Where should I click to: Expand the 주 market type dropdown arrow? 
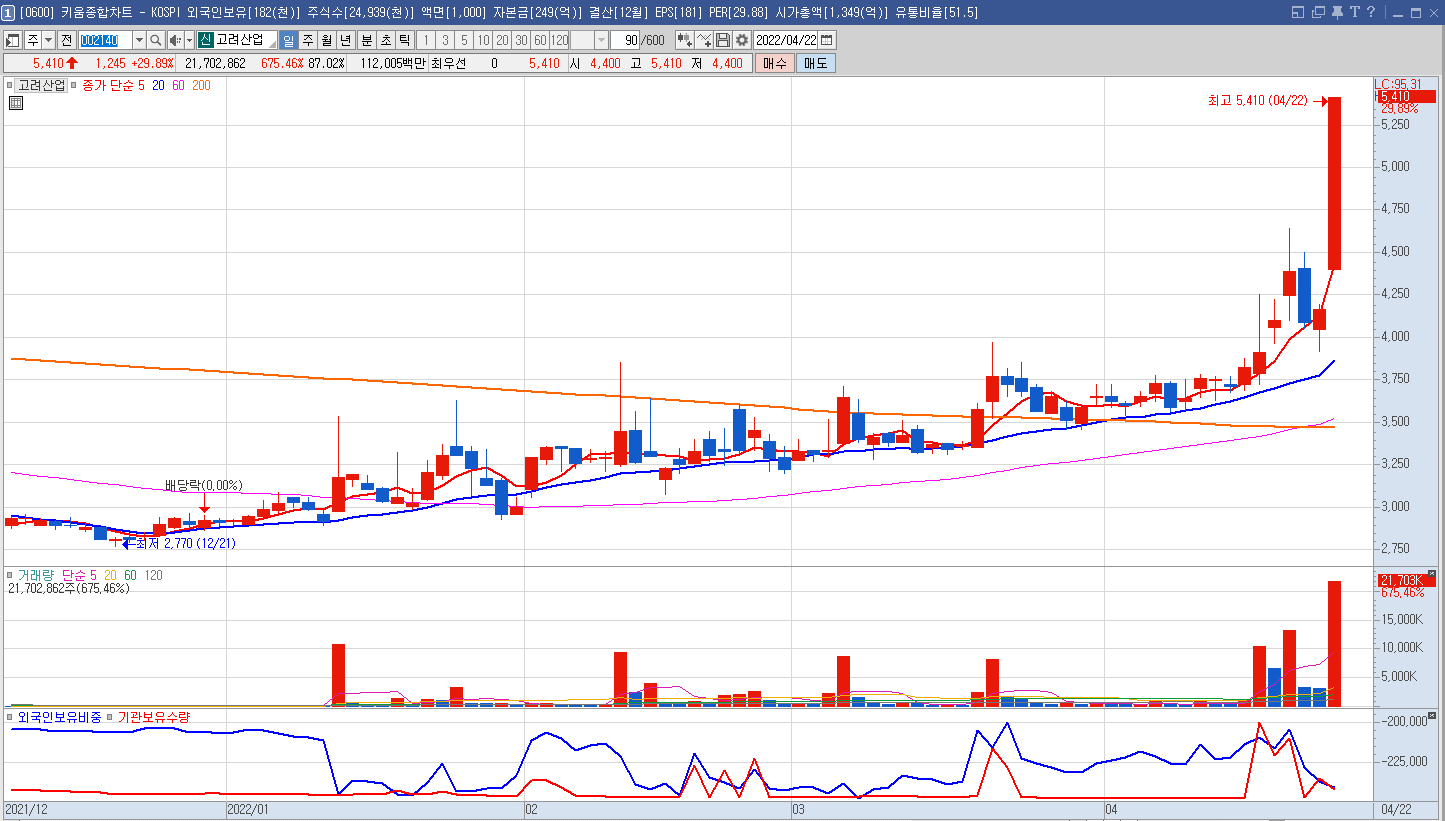point(48,40)
